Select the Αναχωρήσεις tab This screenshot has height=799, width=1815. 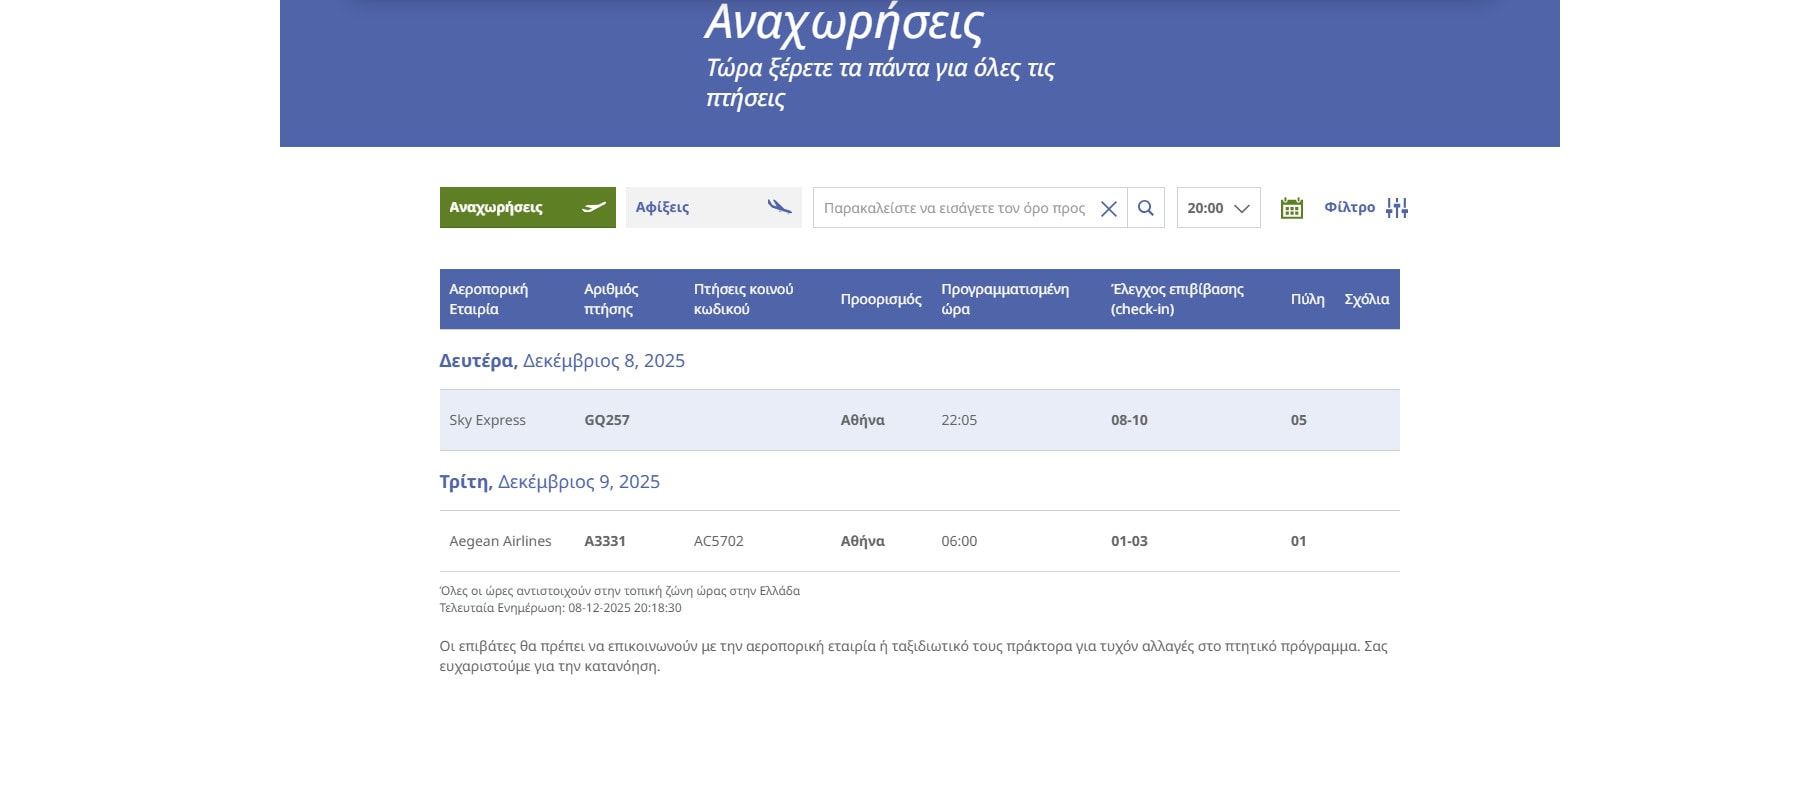click(x=497, y=207)
